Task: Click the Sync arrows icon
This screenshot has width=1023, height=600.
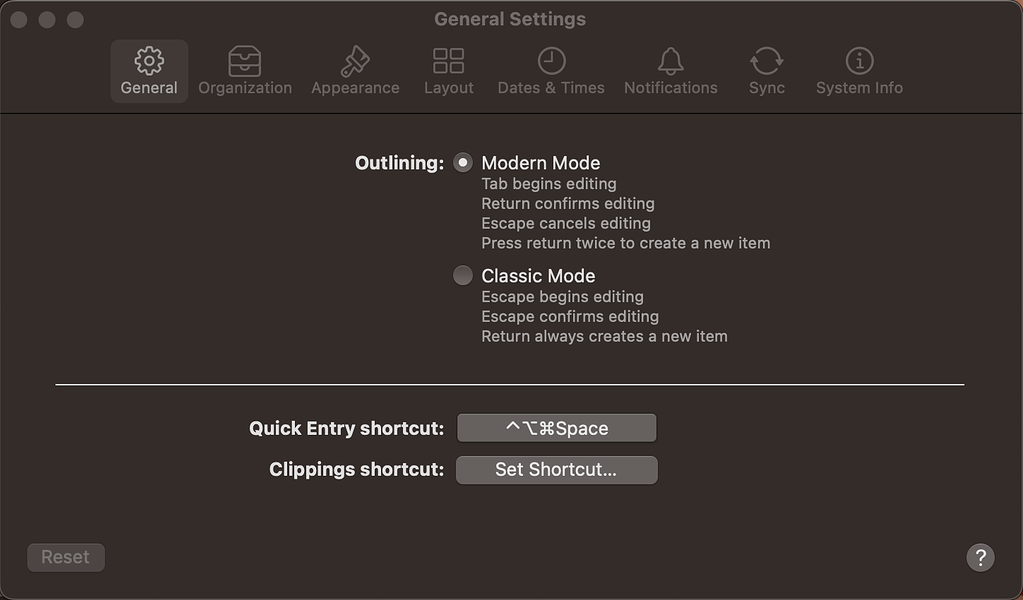Action: 766,62
